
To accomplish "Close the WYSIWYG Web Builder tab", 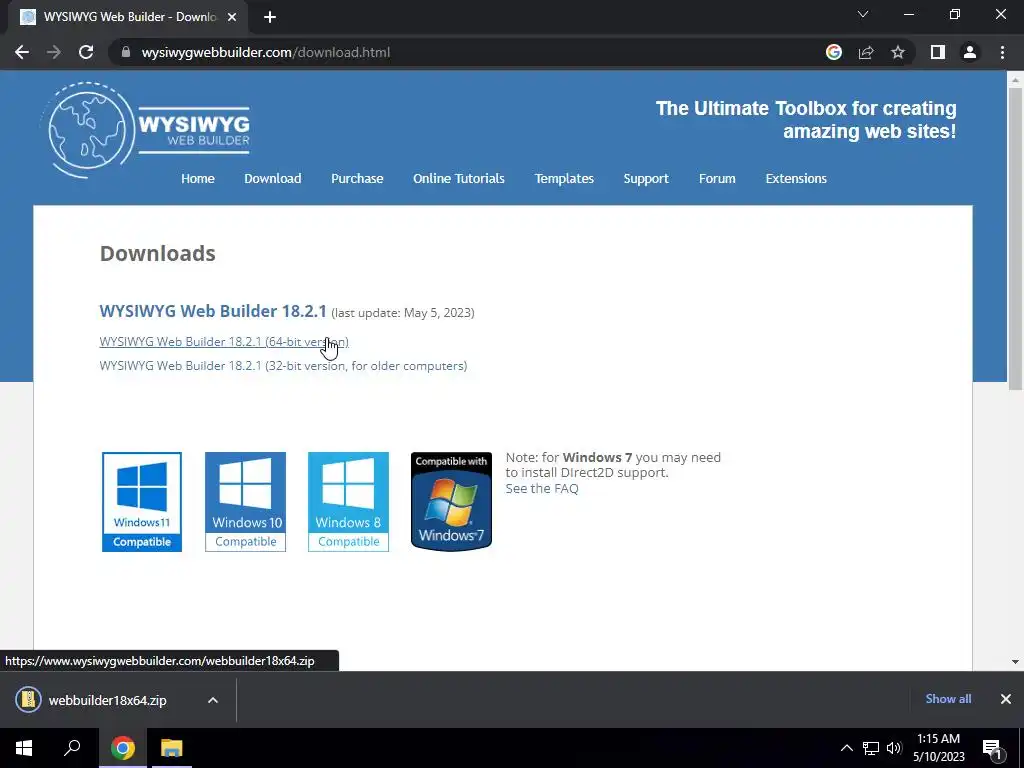I will (231, 17).
